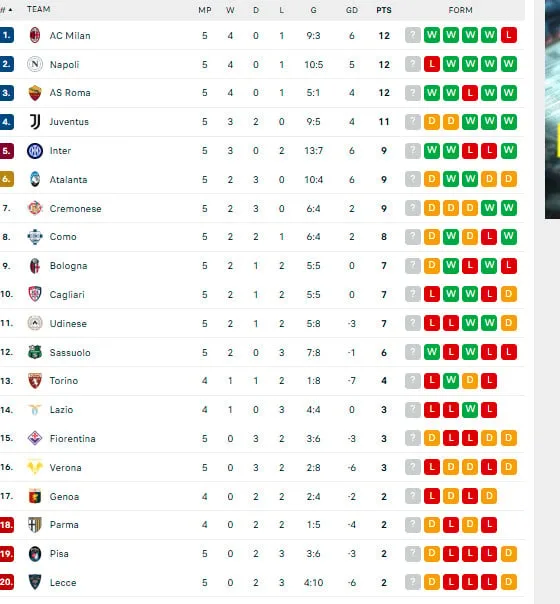Open the Sassuolo team link
The width and height of the screenshot is (560, 604).
tap(70, 352)
